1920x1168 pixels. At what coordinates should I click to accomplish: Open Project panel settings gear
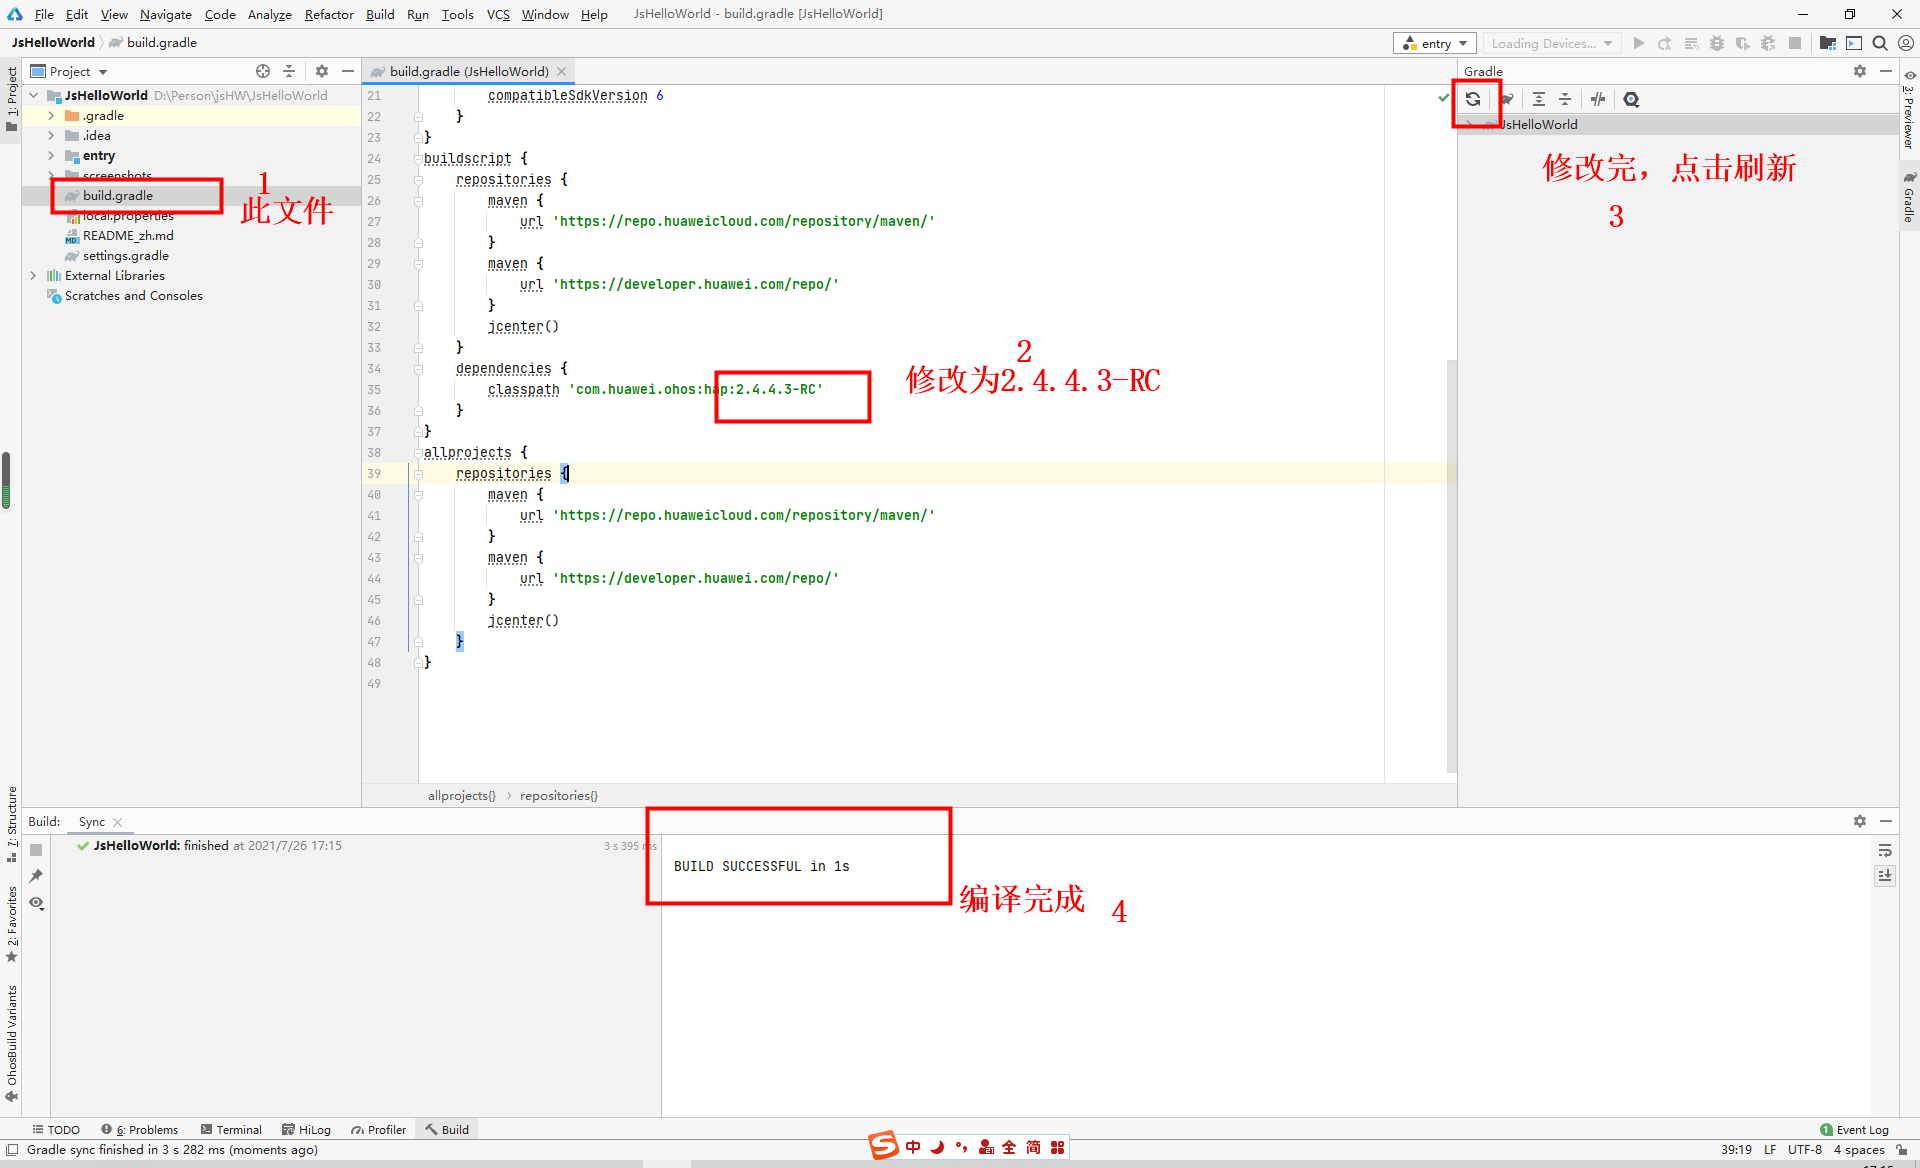click(322, 71)
